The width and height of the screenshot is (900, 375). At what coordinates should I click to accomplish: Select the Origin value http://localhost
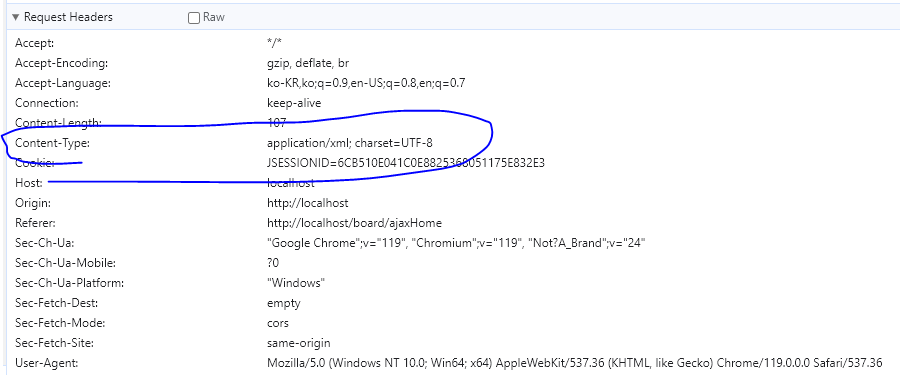pyautogui.click(x=308, y=203)
